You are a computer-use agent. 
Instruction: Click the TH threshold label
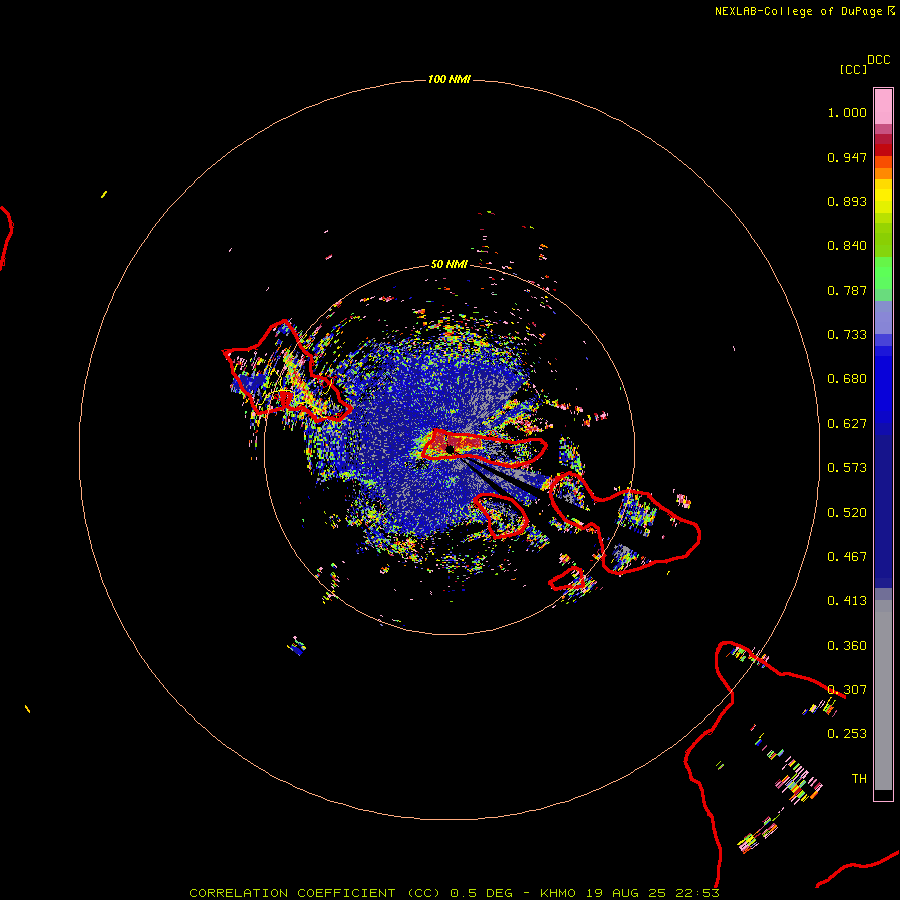(859, 779)
